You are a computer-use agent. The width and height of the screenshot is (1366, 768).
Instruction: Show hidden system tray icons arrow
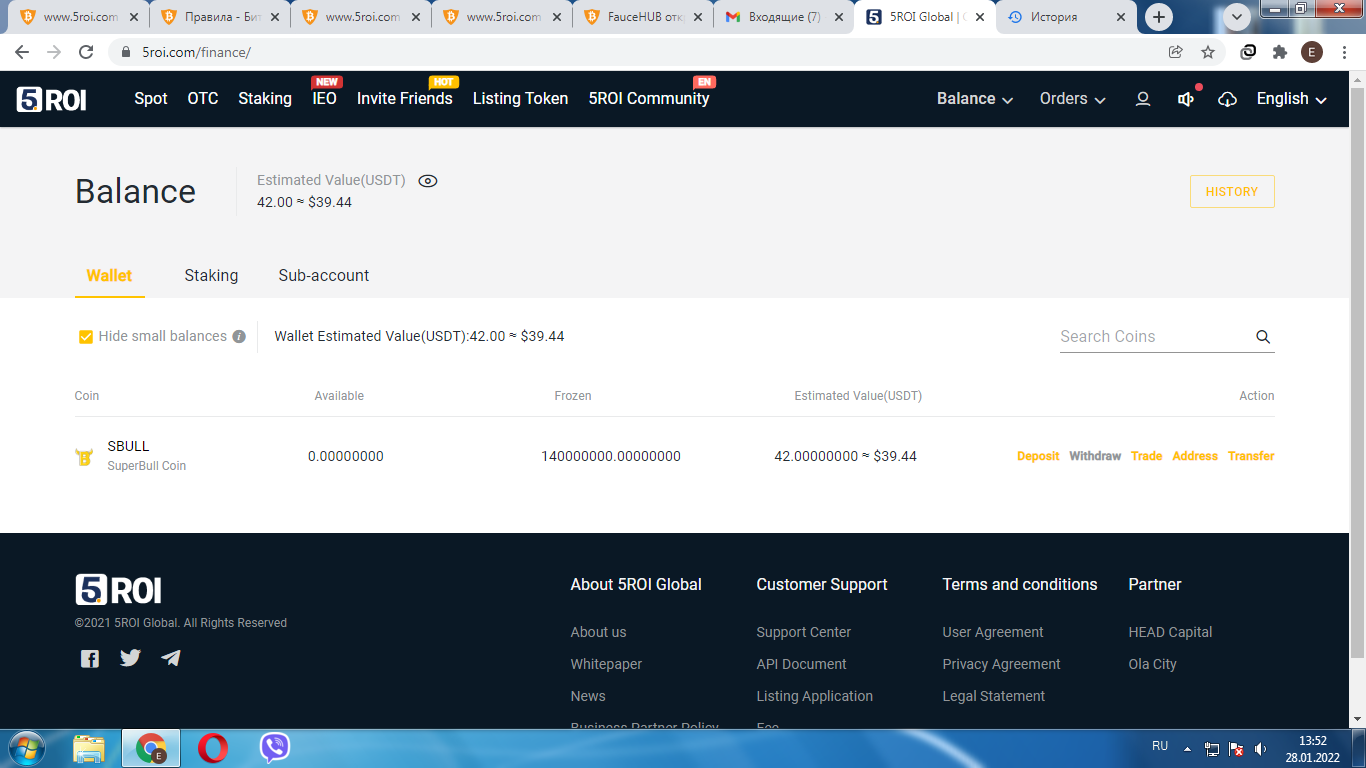pos(1187,749)
